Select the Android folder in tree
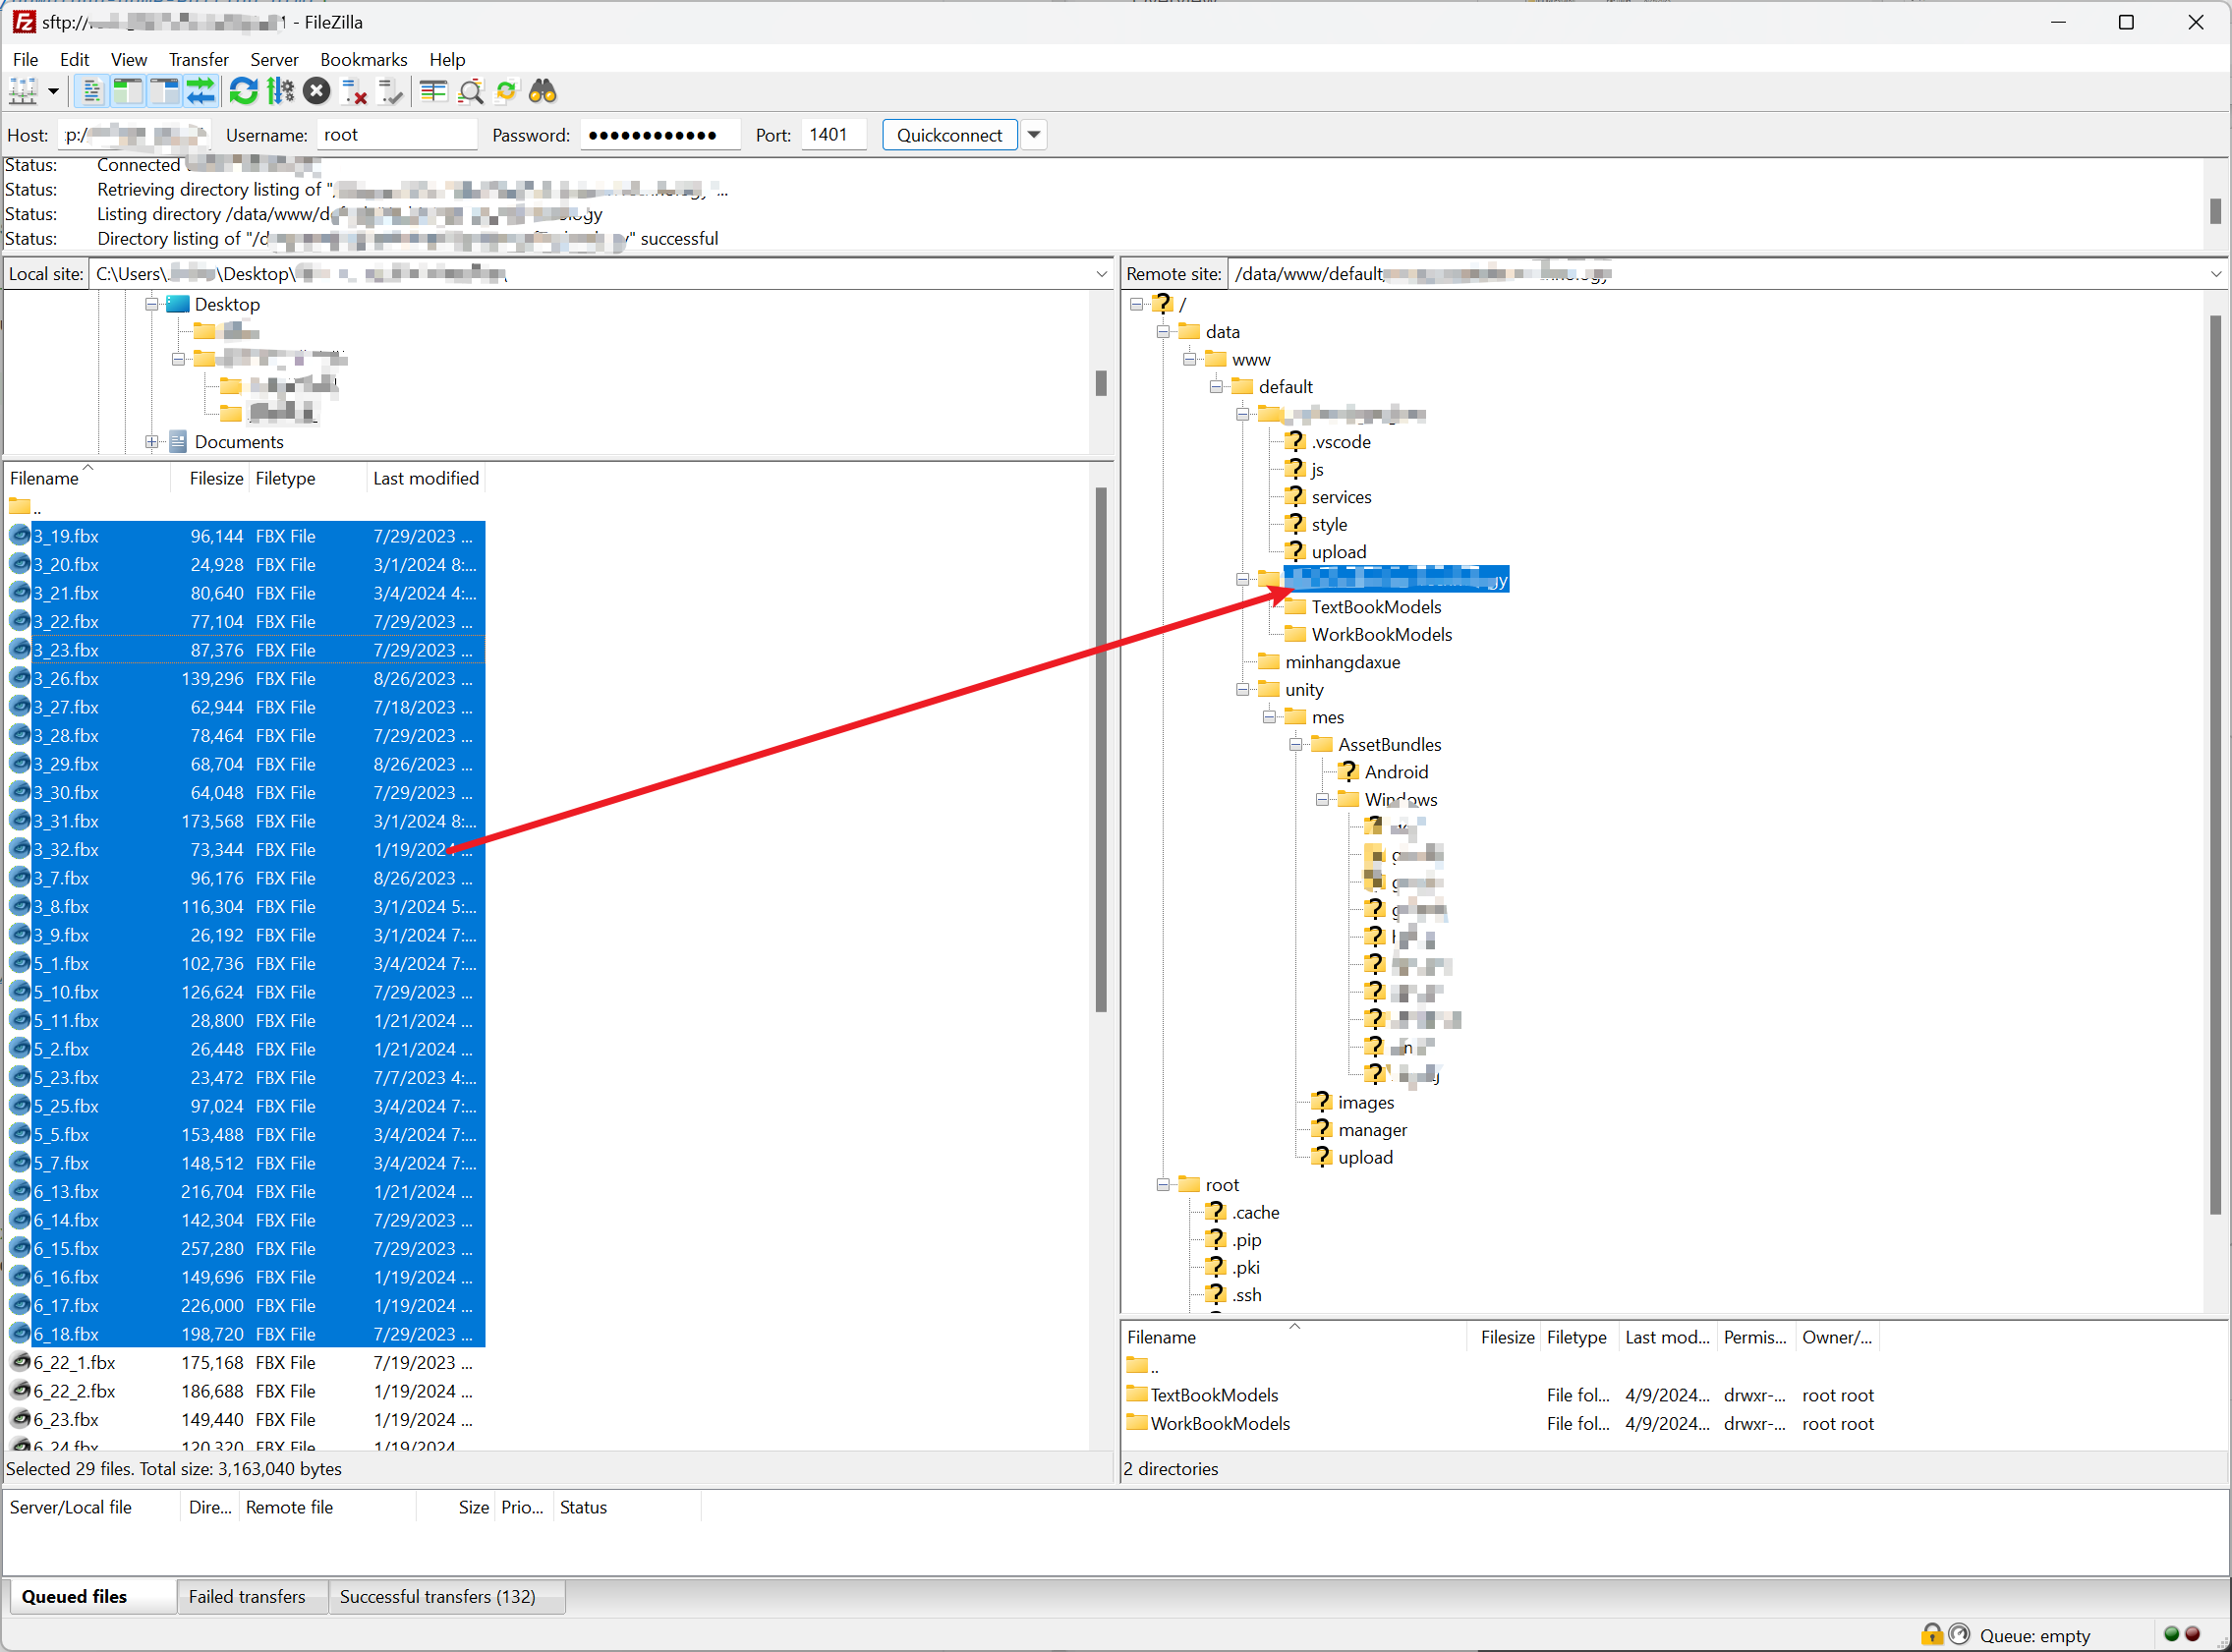Screen dimensions: 2232x1652 [1396, 772]
